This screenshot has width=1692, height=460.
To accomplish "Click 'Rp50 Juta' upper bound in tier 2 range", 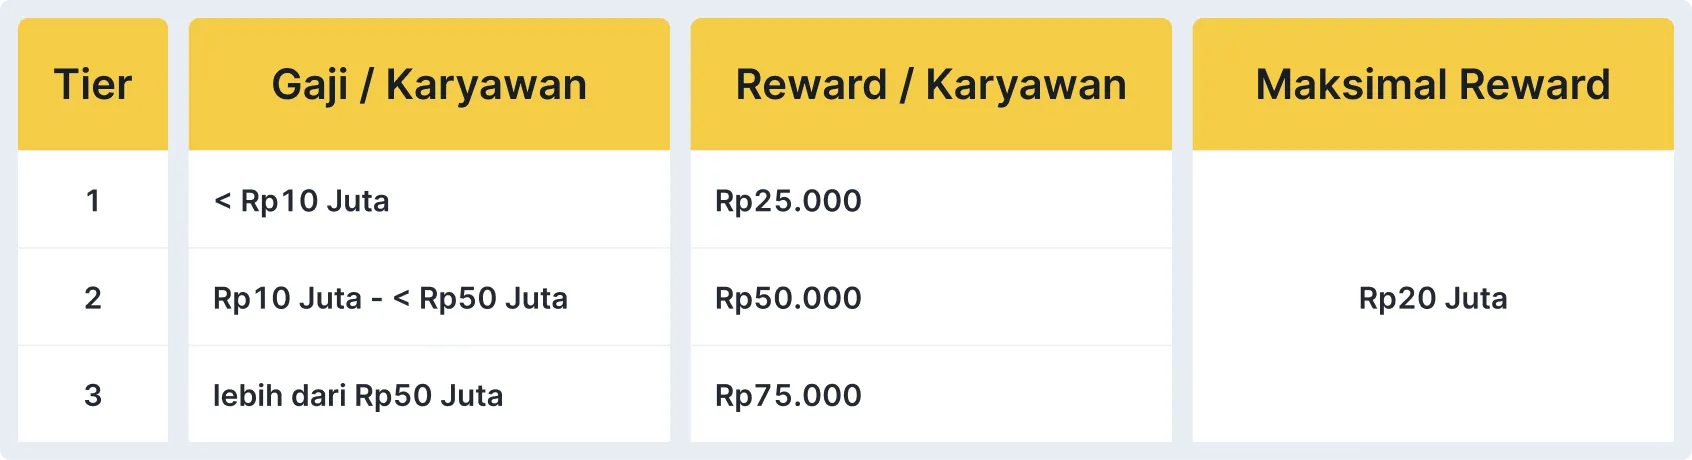I will point(493,298).
